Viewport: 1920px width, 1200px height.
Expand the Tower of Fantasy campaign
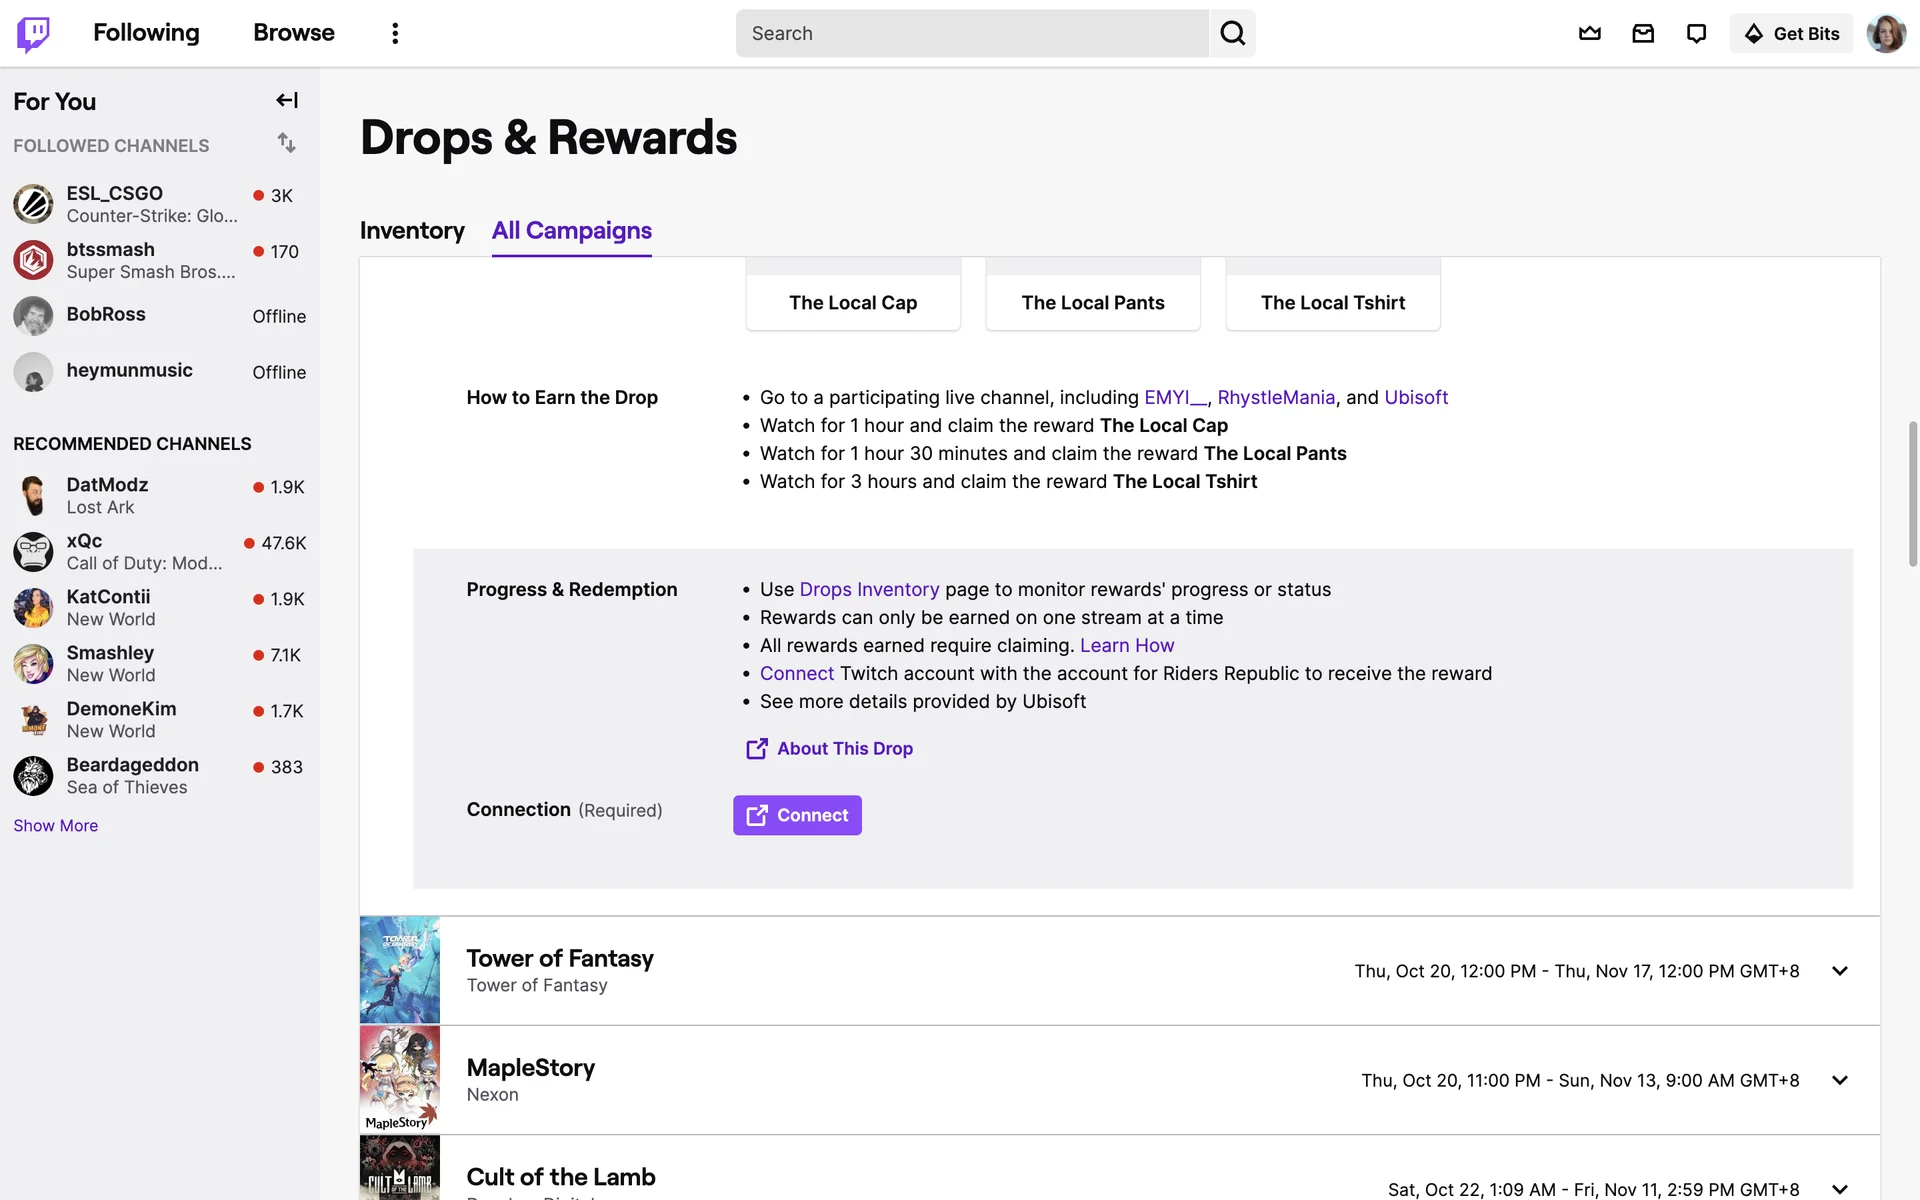tap(1839, 971)
